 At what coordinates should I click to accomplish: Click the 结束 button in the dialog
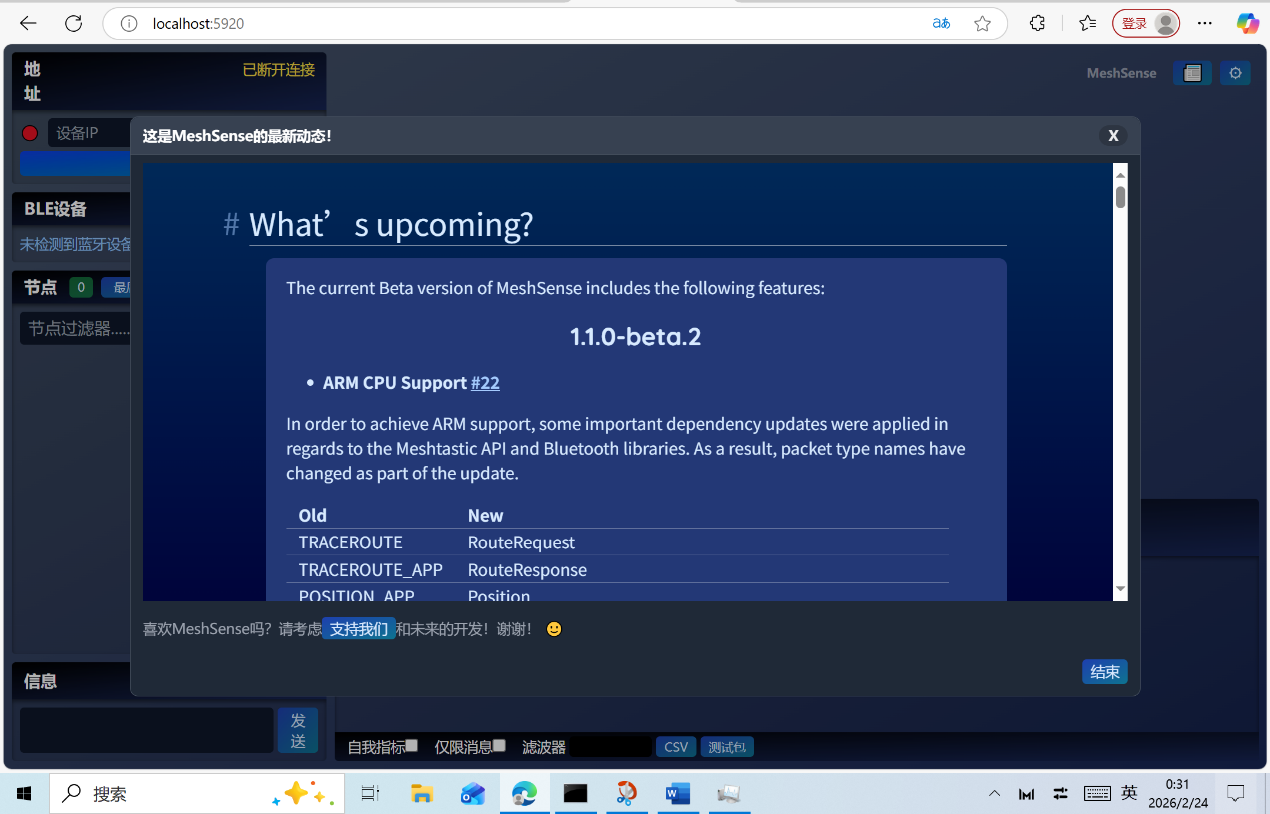(x=1105, y=672)
